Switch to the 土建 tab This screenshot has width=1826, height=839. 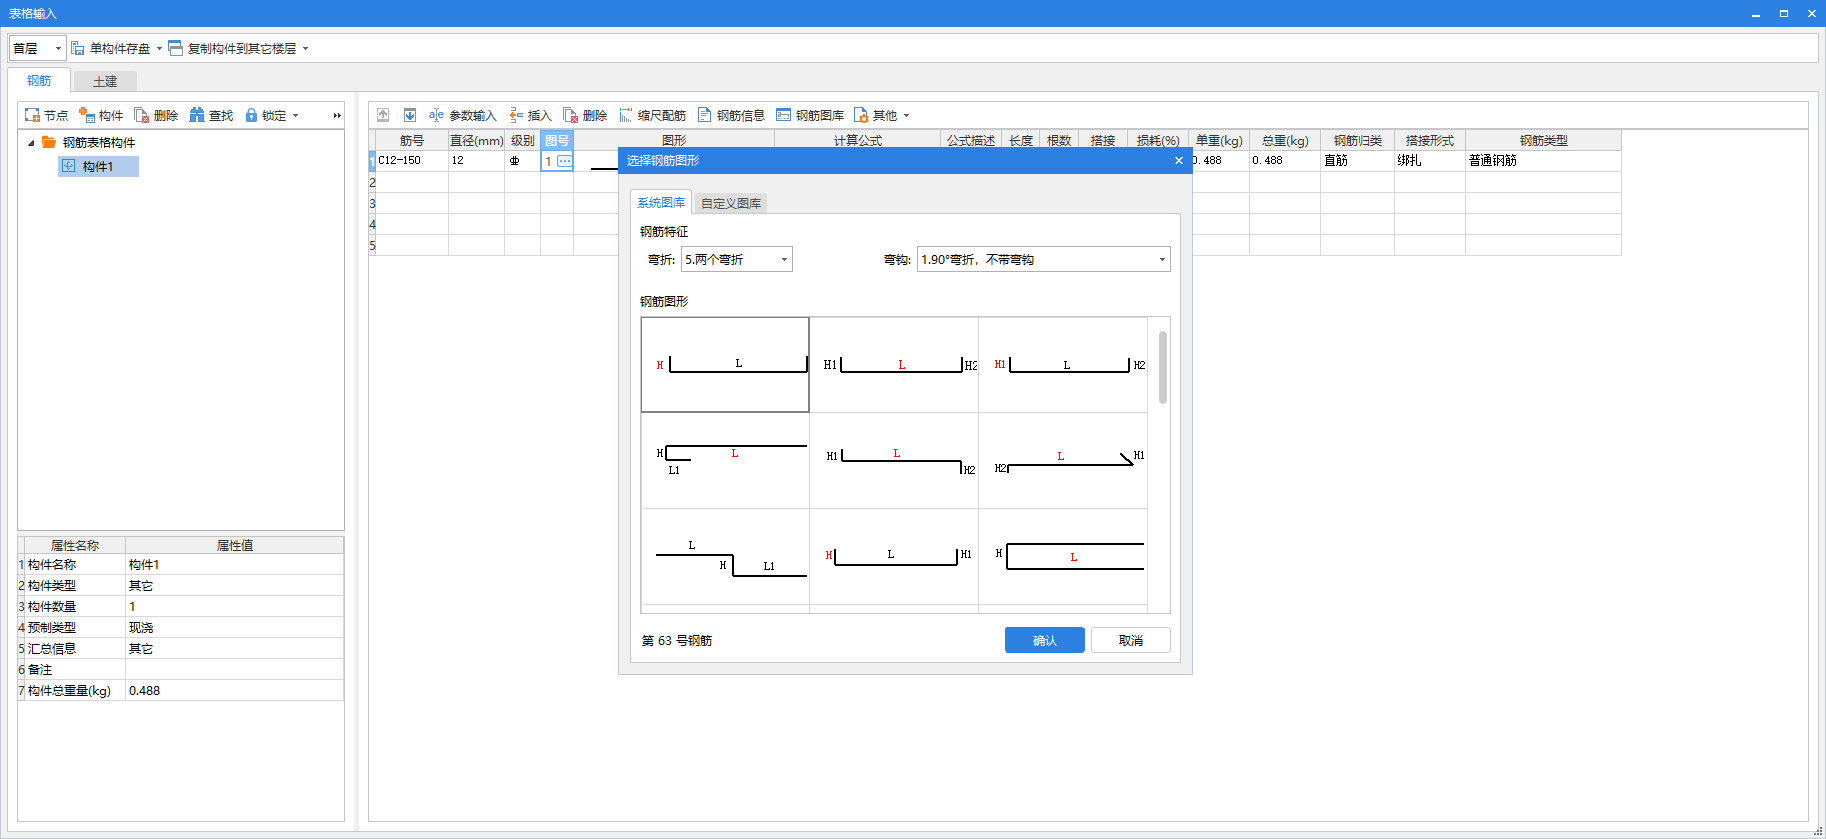104,81
